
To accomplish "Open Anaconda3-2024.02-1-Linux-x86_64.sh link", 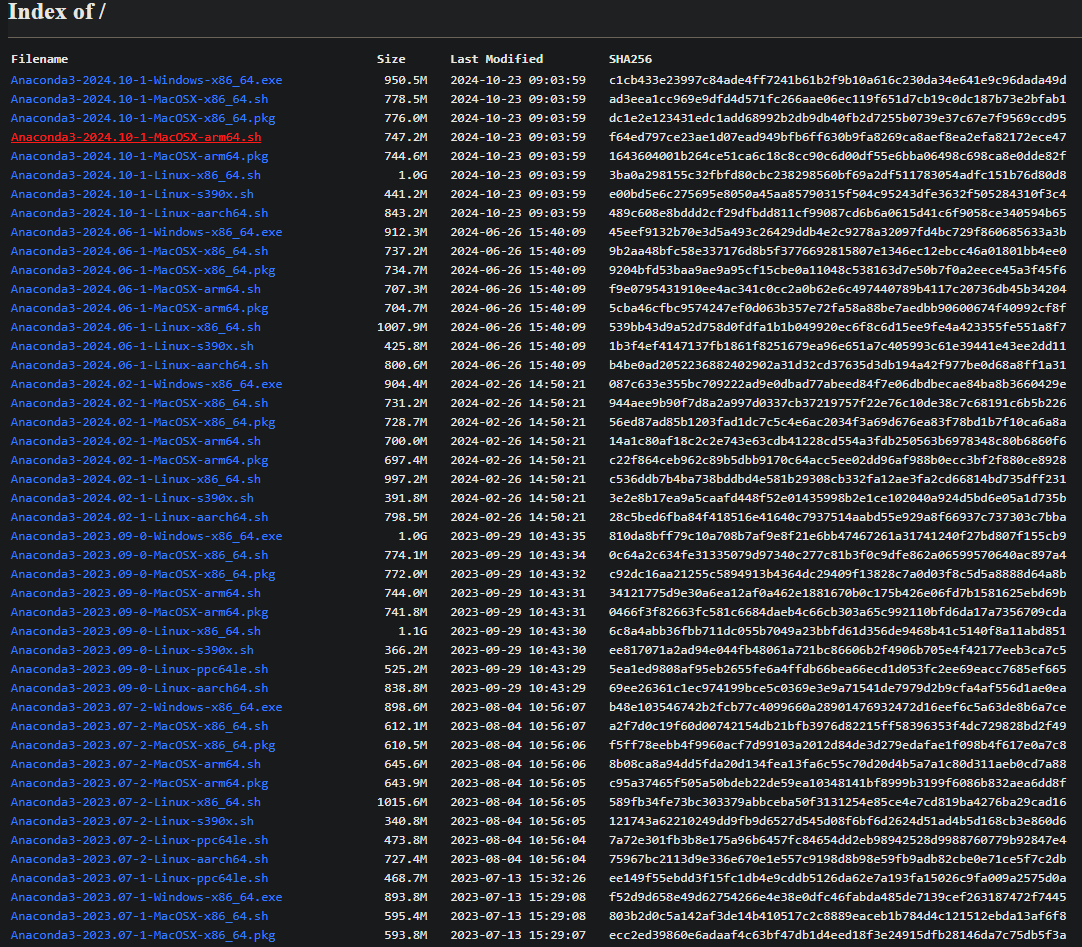I will click(136, 479).
